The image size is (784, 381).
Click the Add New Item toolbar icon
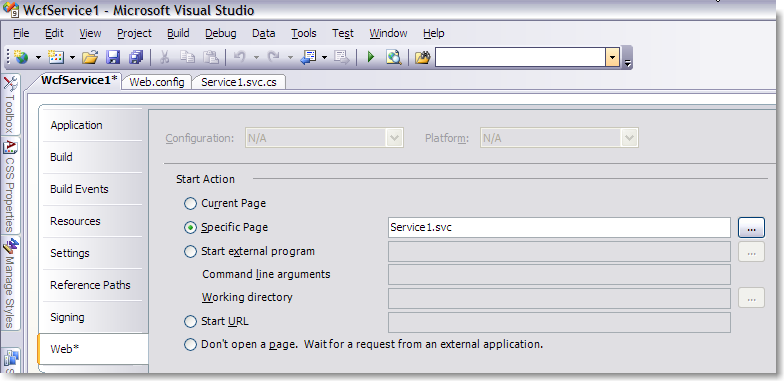[56, 58]
